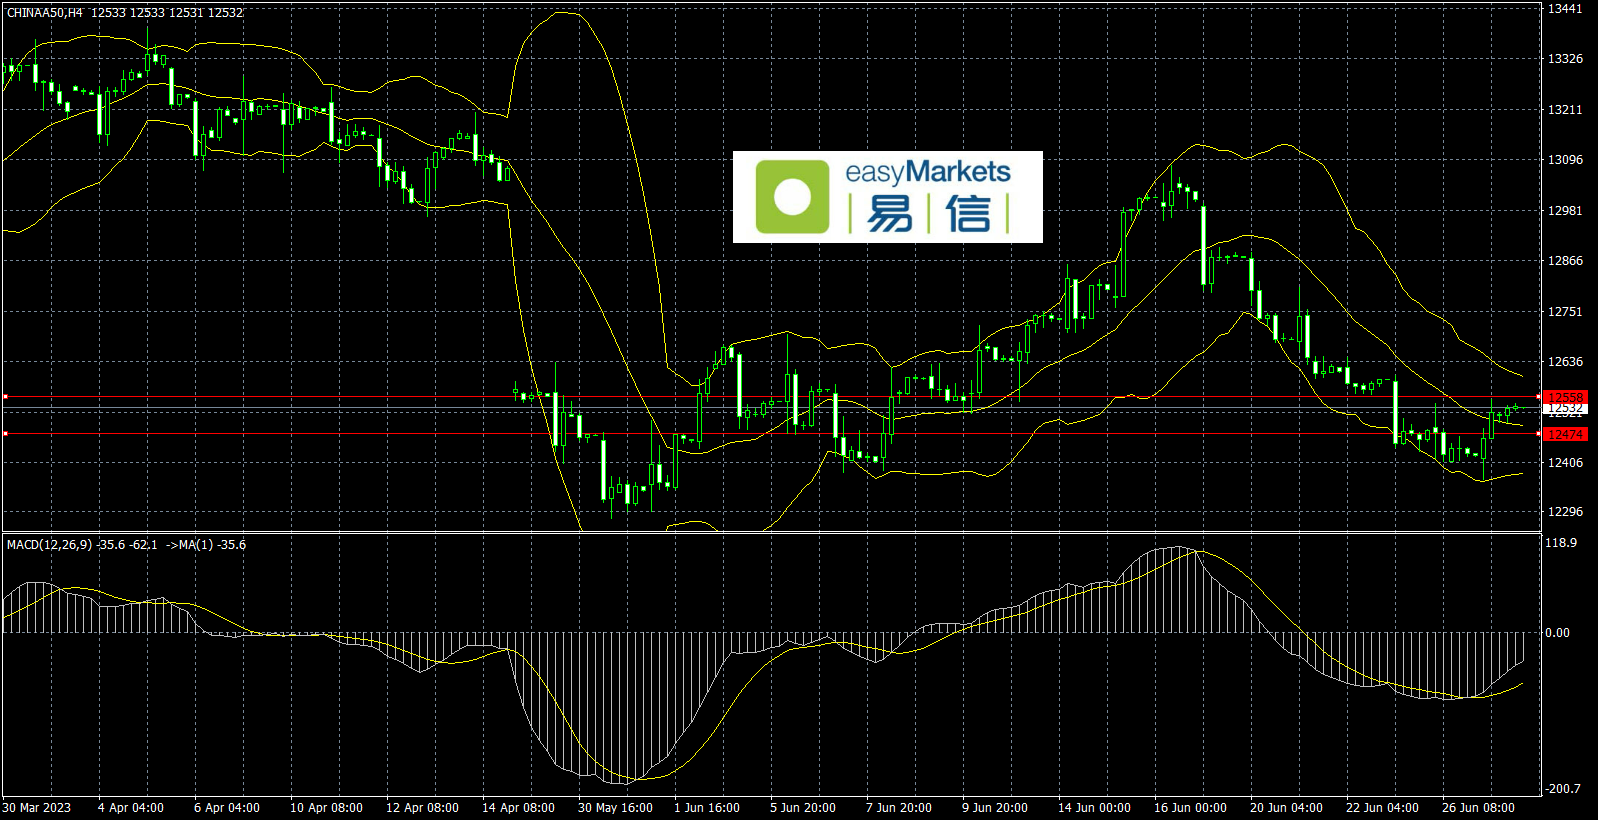Click the 22 Jun 04:00 time label

click(x=1382, y=808)
